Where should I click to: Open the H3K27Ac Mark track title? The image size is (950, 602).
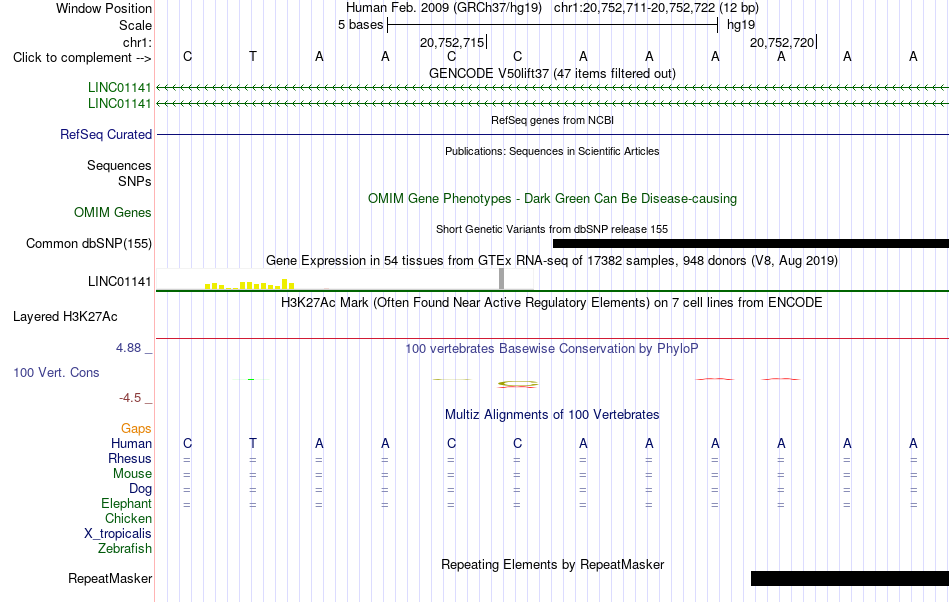[x=552, y=302]
